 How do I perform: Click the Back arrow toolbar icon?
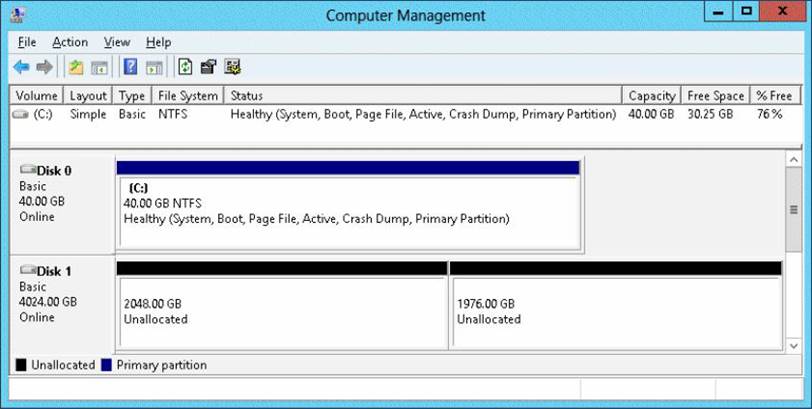[x=21, y=68]
